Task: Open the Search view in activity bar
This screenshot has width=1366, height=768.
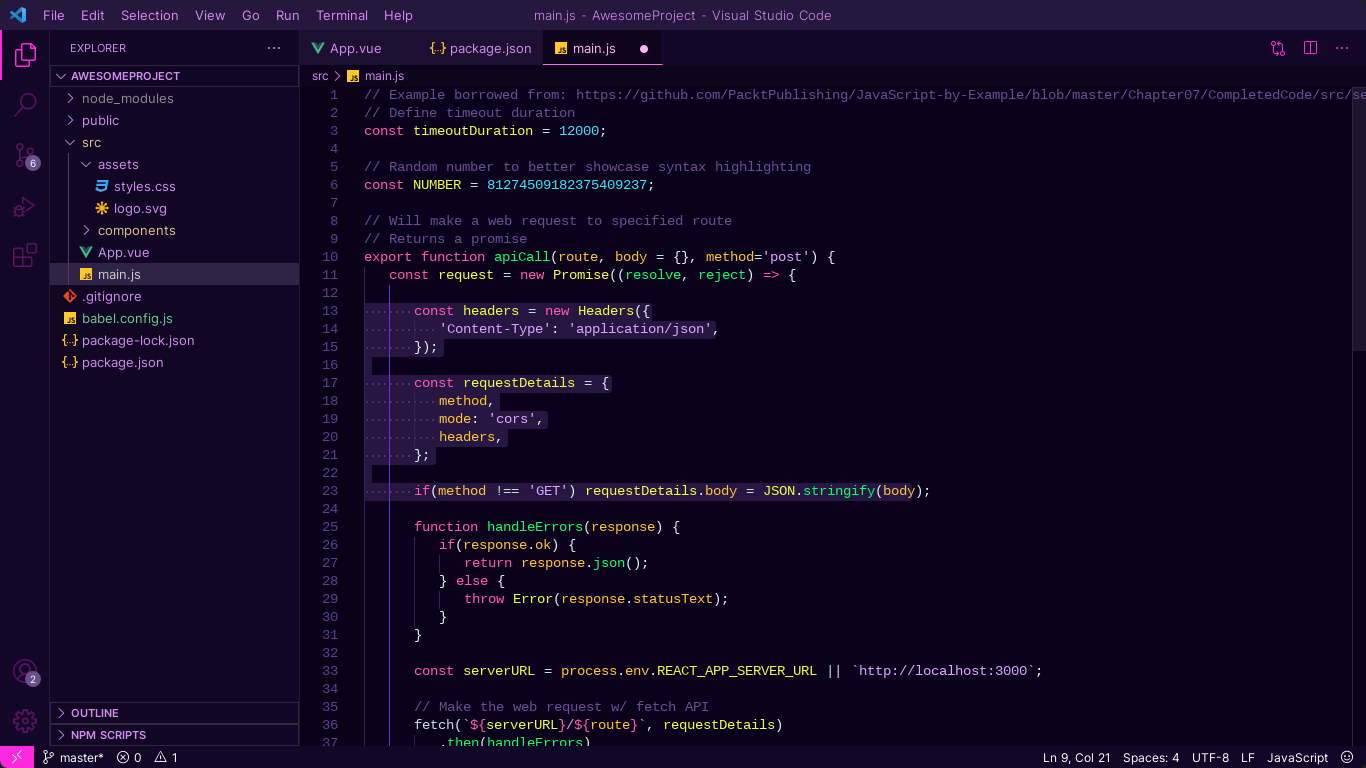Action: pos(25,104)
